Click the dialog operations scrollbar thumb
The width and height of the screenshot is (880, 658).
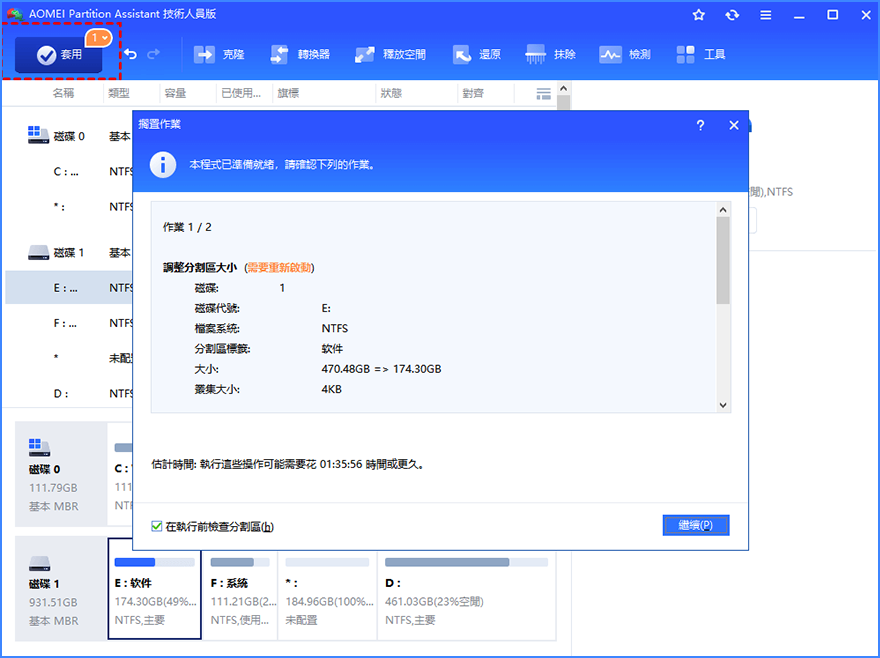point(723,261)
